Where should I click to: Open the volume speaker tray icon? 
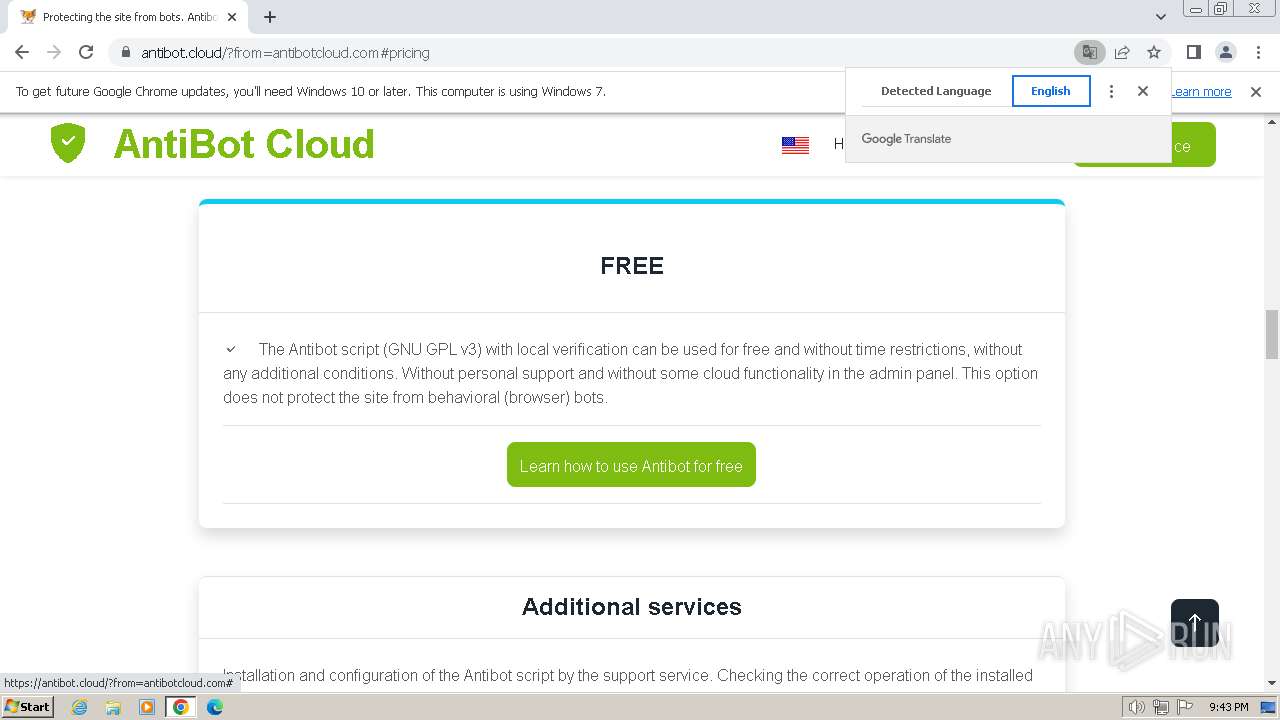coord(1137,707)
